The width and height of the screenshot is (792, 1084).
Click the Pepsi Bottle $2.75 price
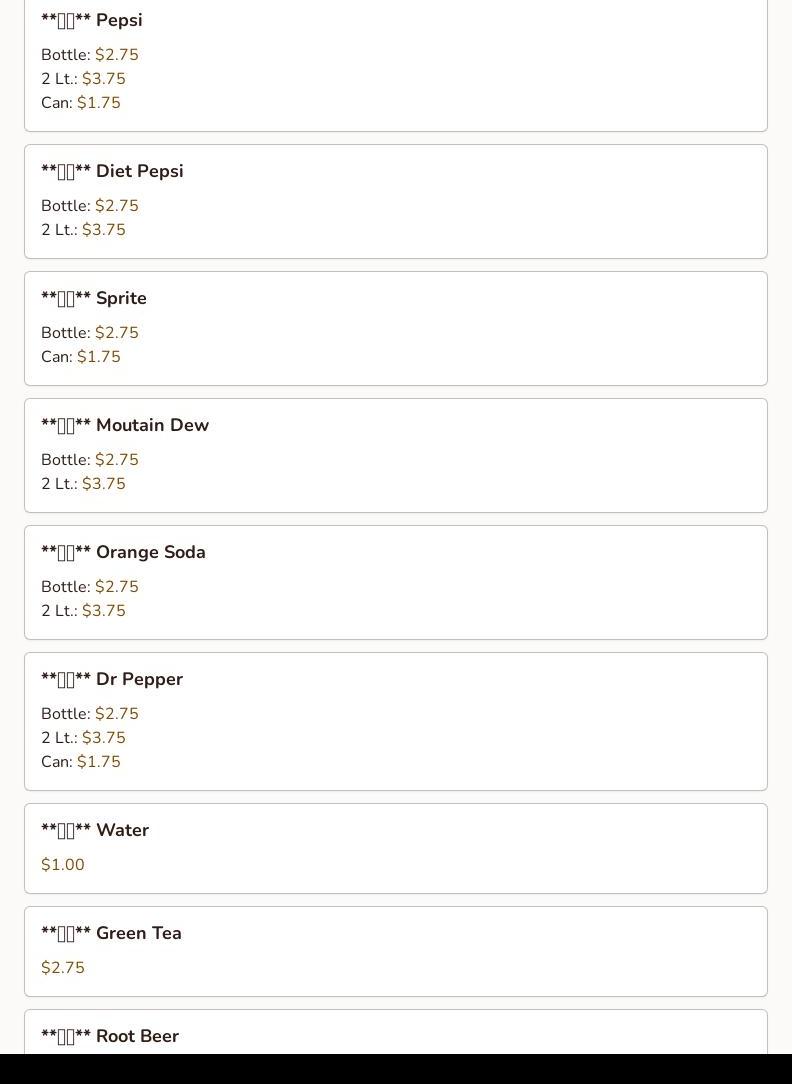(117, 55)
